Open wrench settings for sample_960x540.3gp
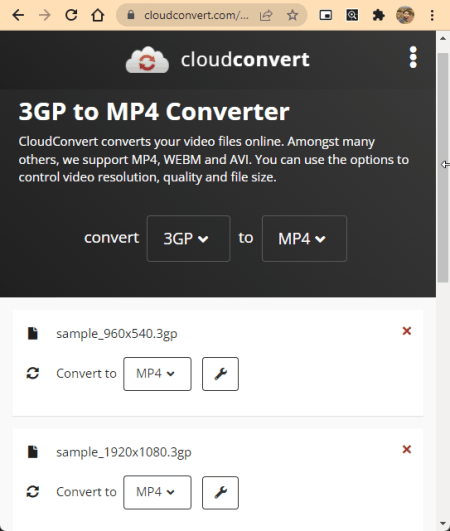Screen dimensions: 450x531 click(220, 374)
